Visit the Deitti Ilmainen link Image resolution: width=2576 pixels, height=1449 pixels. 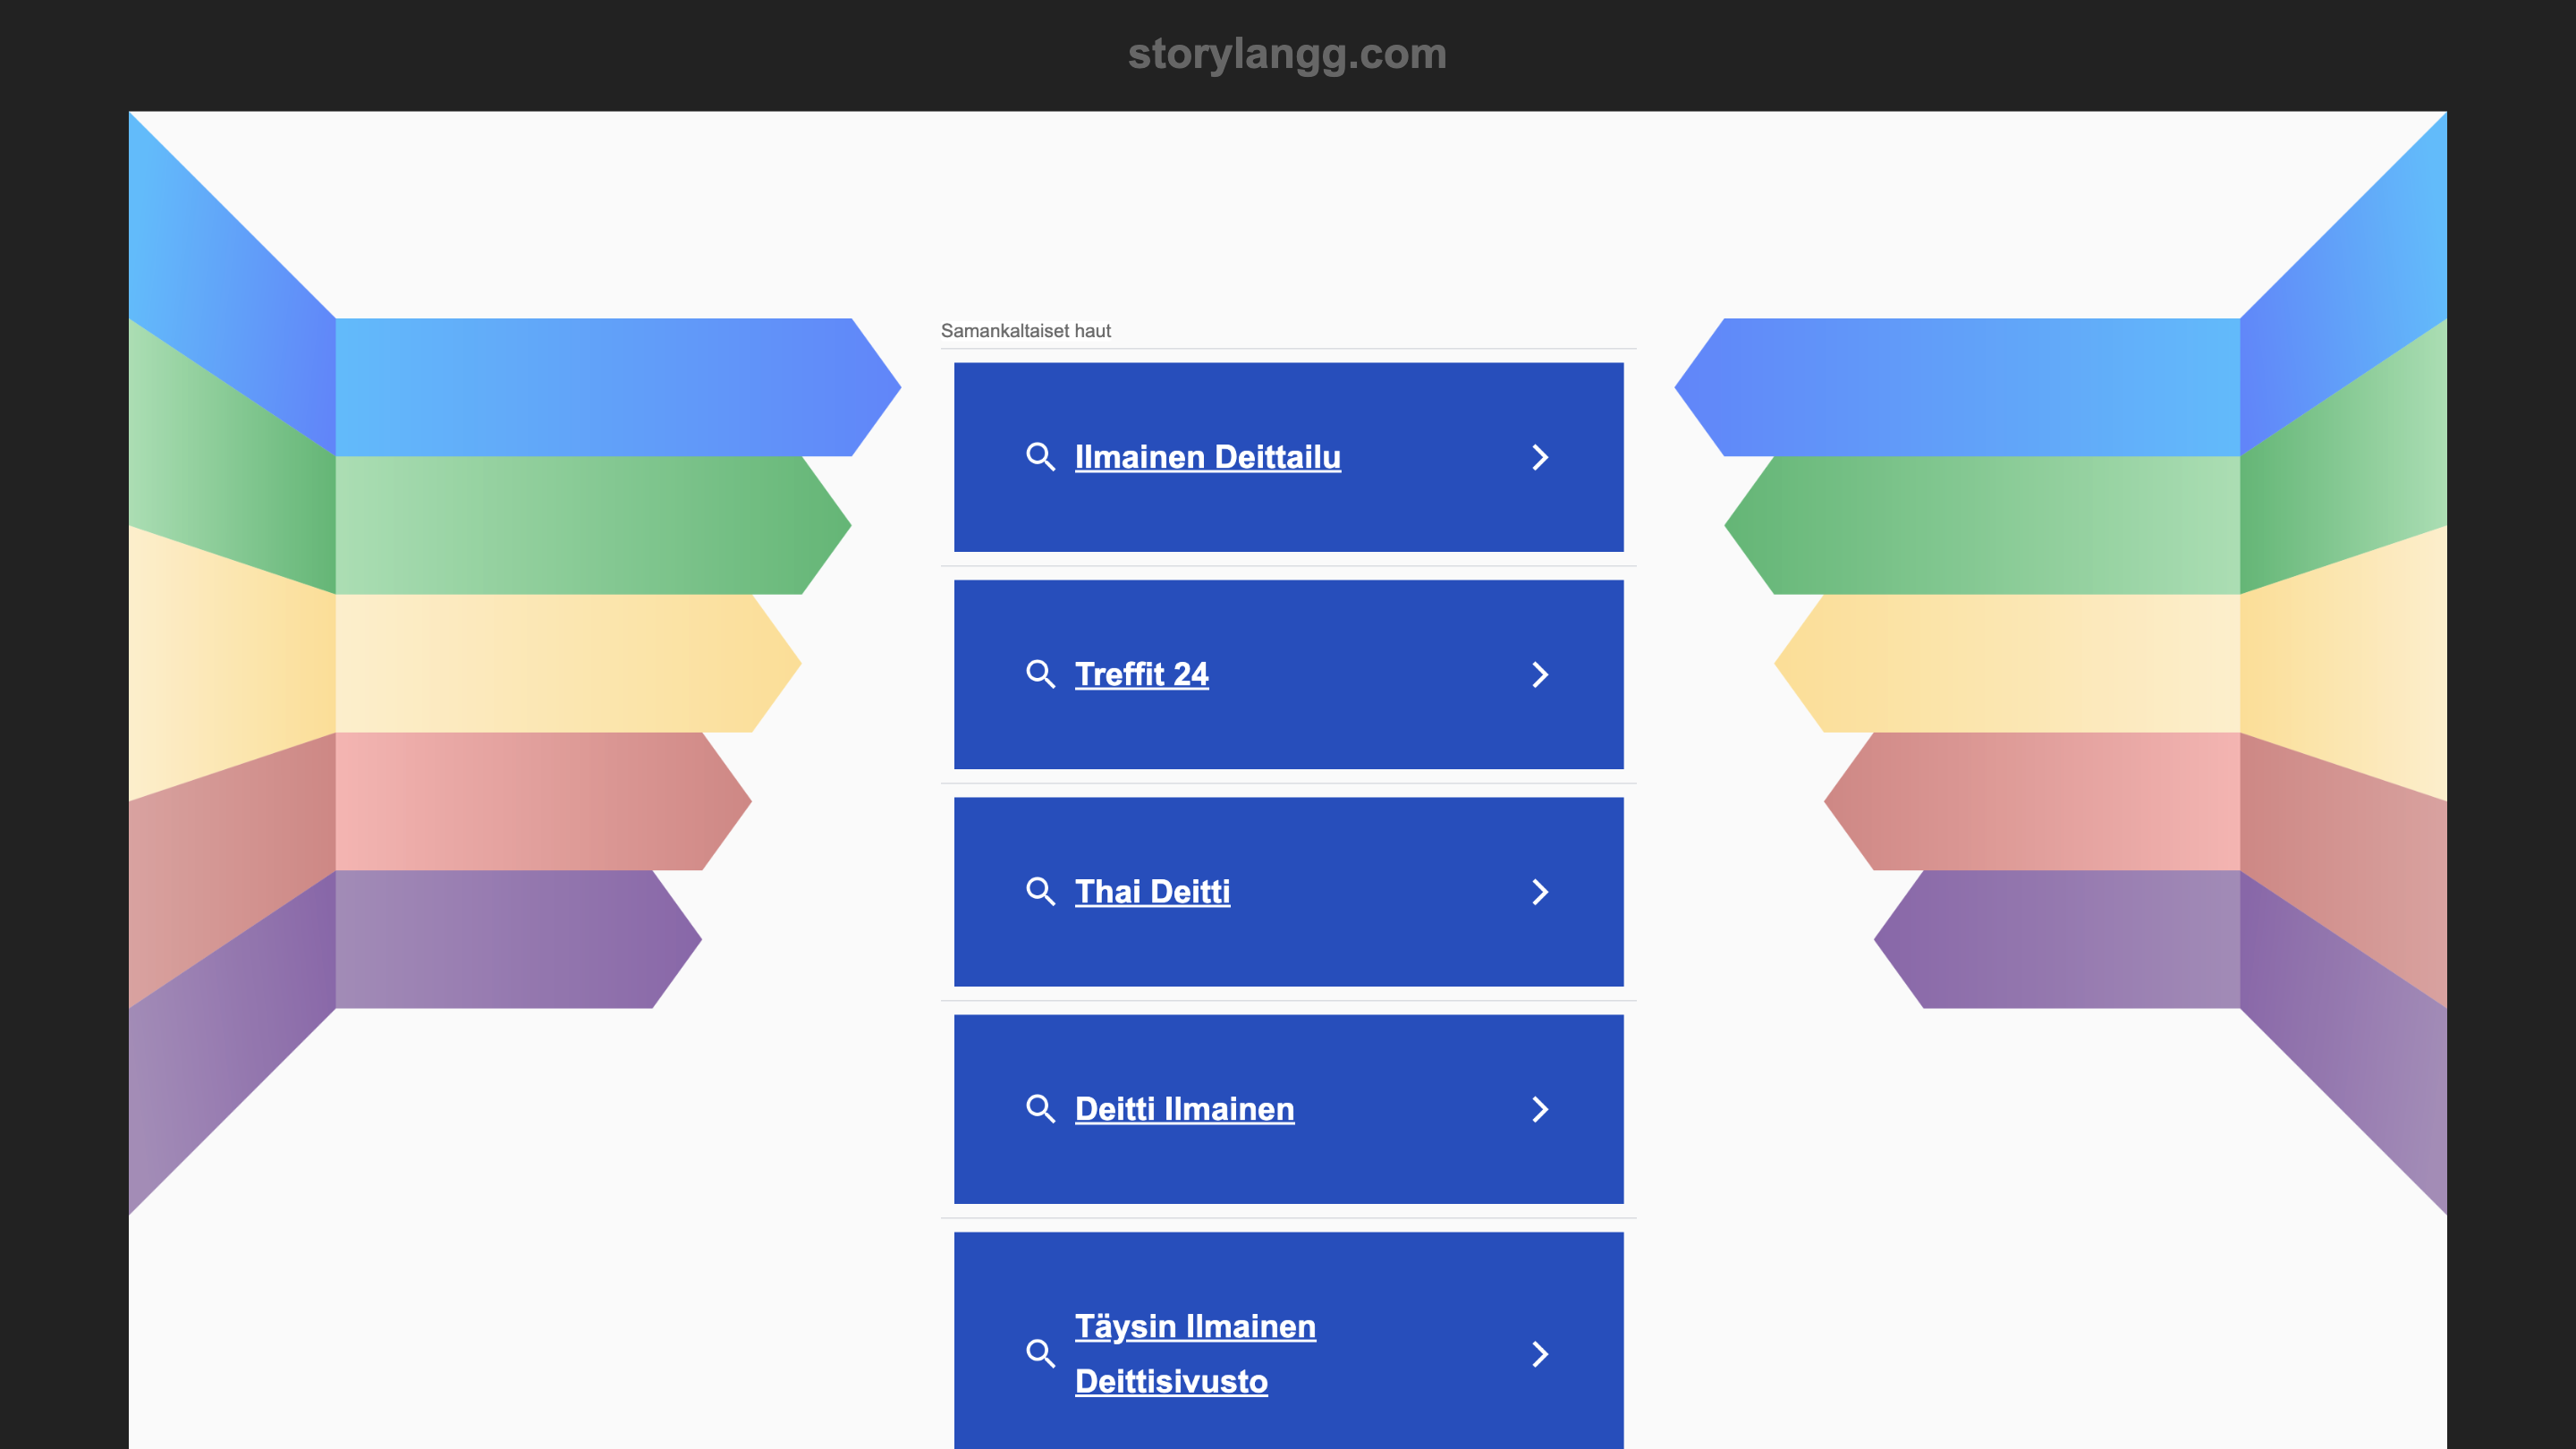1185,1109
